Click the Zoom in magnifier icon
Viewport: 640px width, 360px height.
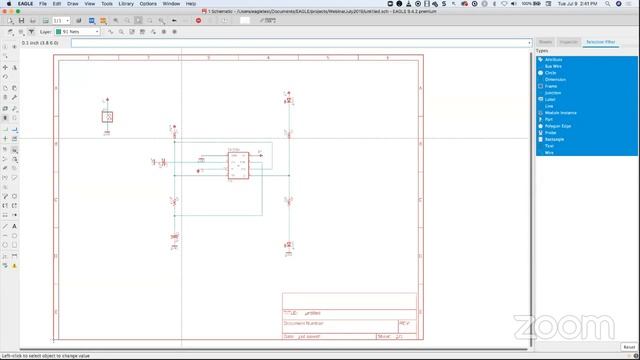click(x=116, y=20)
